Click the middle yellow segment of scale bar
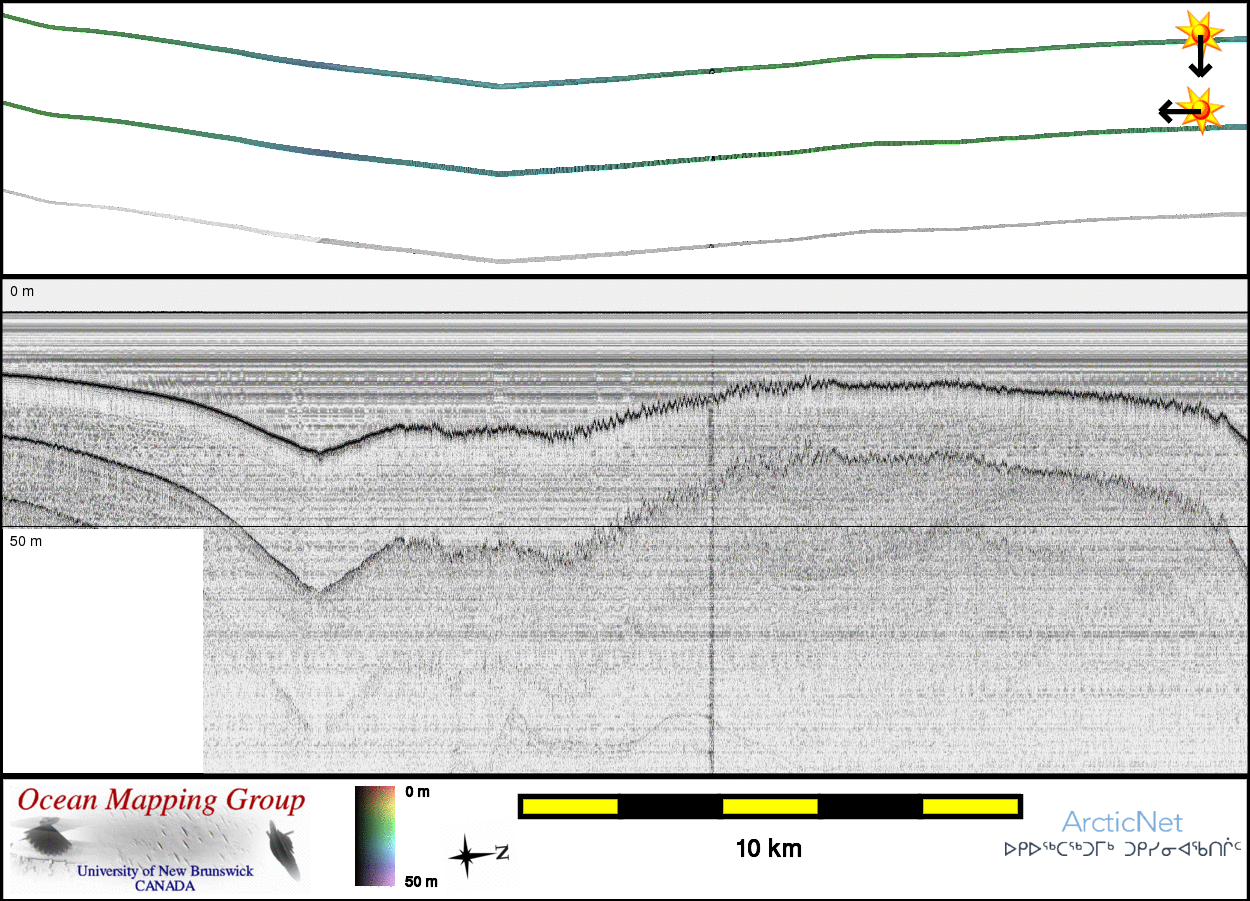1250x901 pixels. coord(770,806)
